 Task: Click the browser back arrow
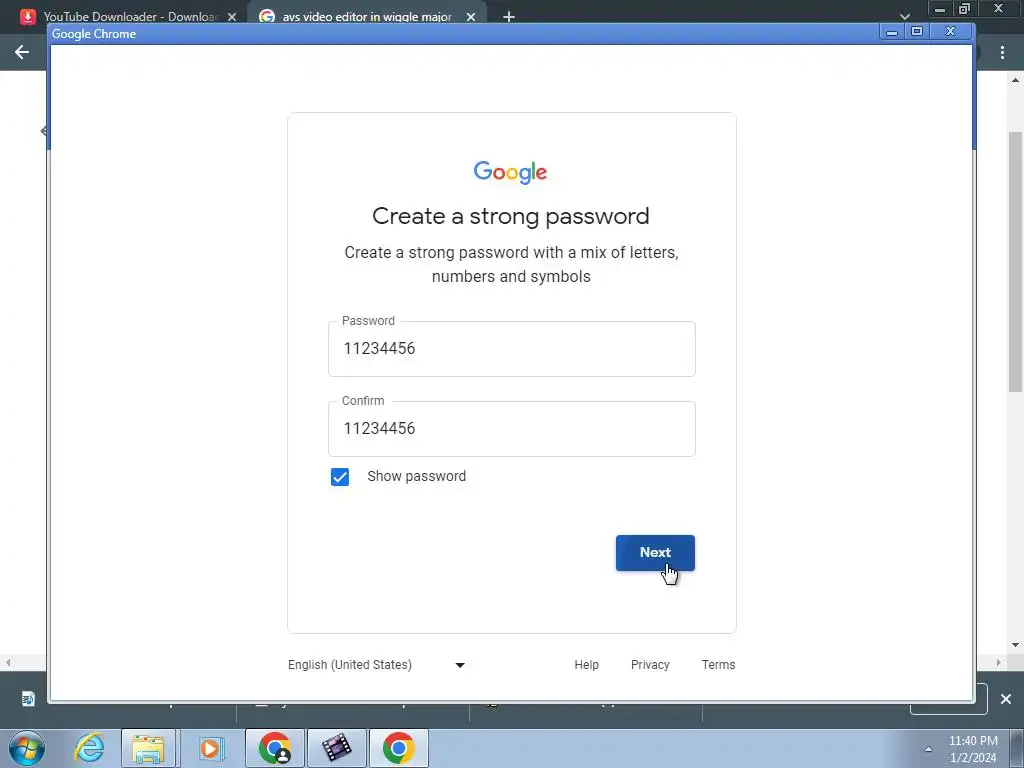point(22,52)
